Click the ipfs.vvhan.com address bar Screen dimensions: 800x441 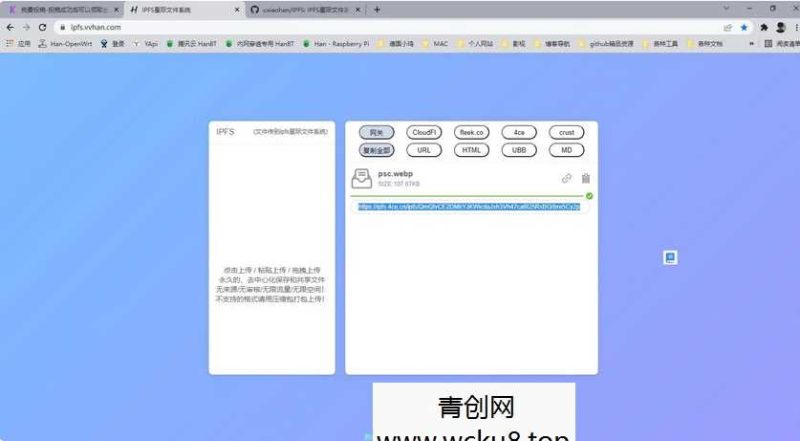point(388,28)
